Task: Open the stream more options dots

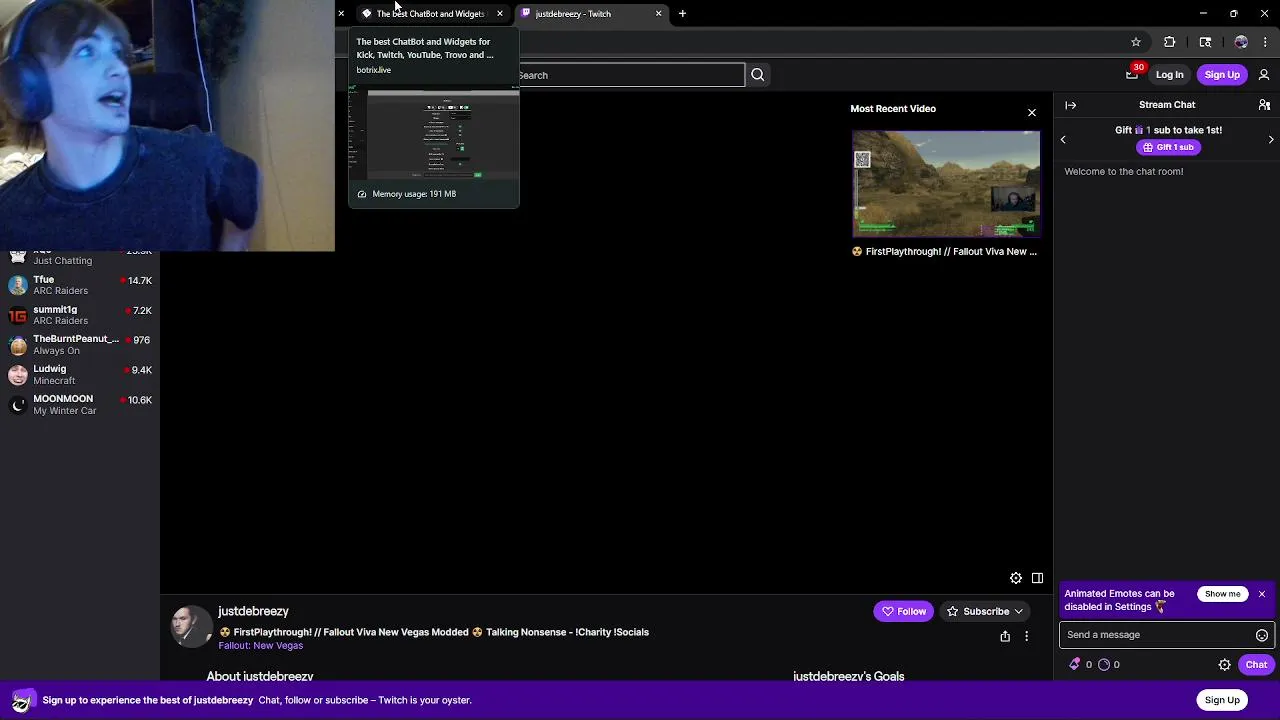Action: [1026, 636]
